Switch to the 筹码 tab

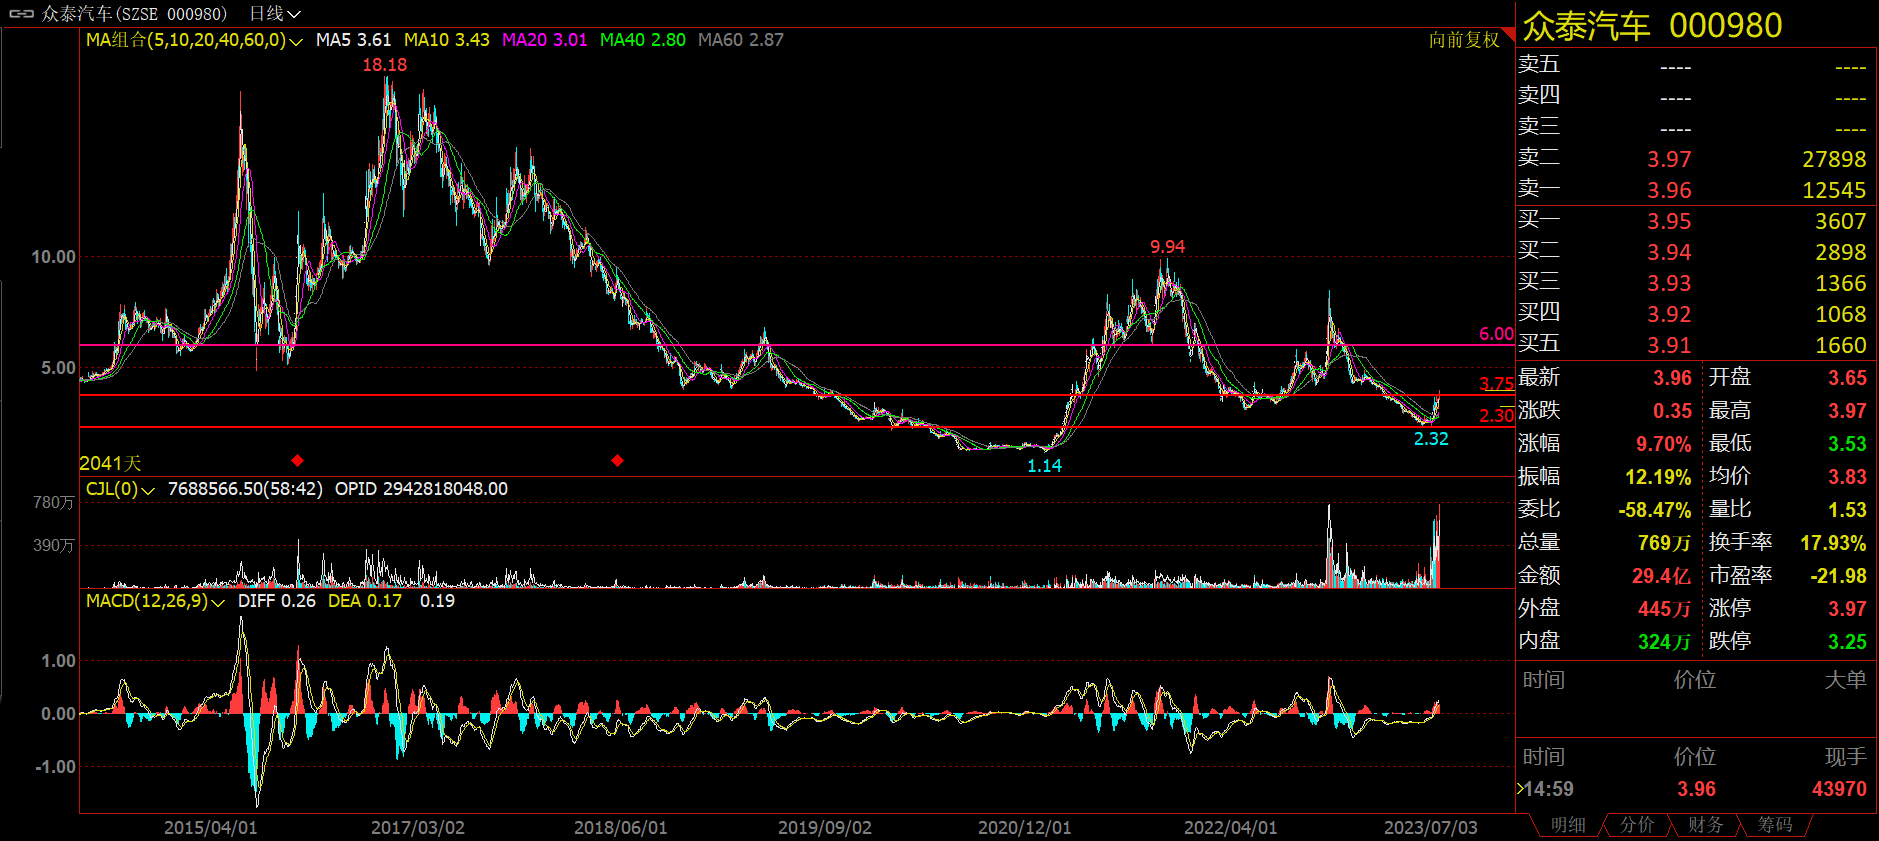[x=1775, y=825]
